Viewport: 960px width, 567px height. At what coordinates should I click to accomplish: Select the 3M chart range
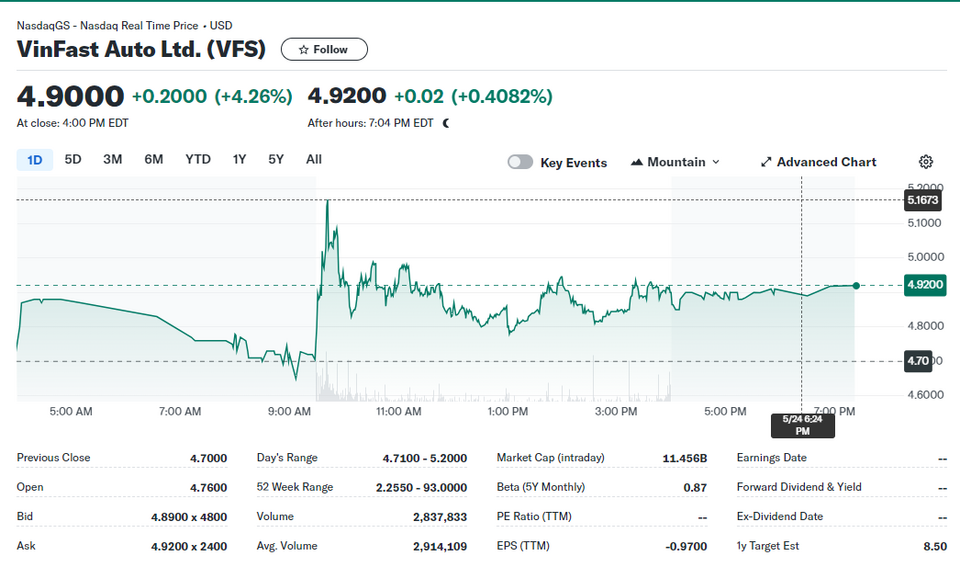tap(113, 159)
